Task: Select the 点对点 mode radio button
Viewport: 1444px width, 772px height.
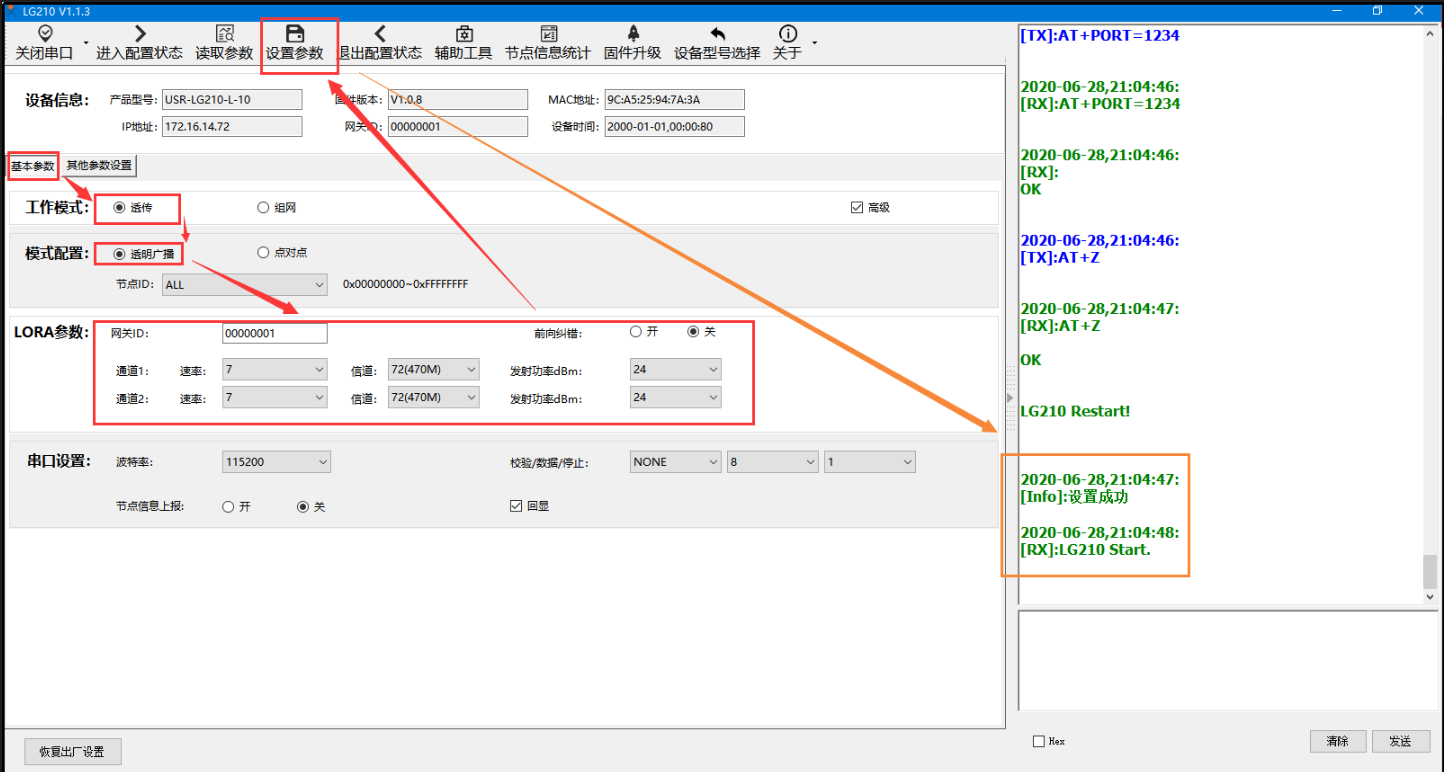Action: pyautogui.click(x=264, y=253)
